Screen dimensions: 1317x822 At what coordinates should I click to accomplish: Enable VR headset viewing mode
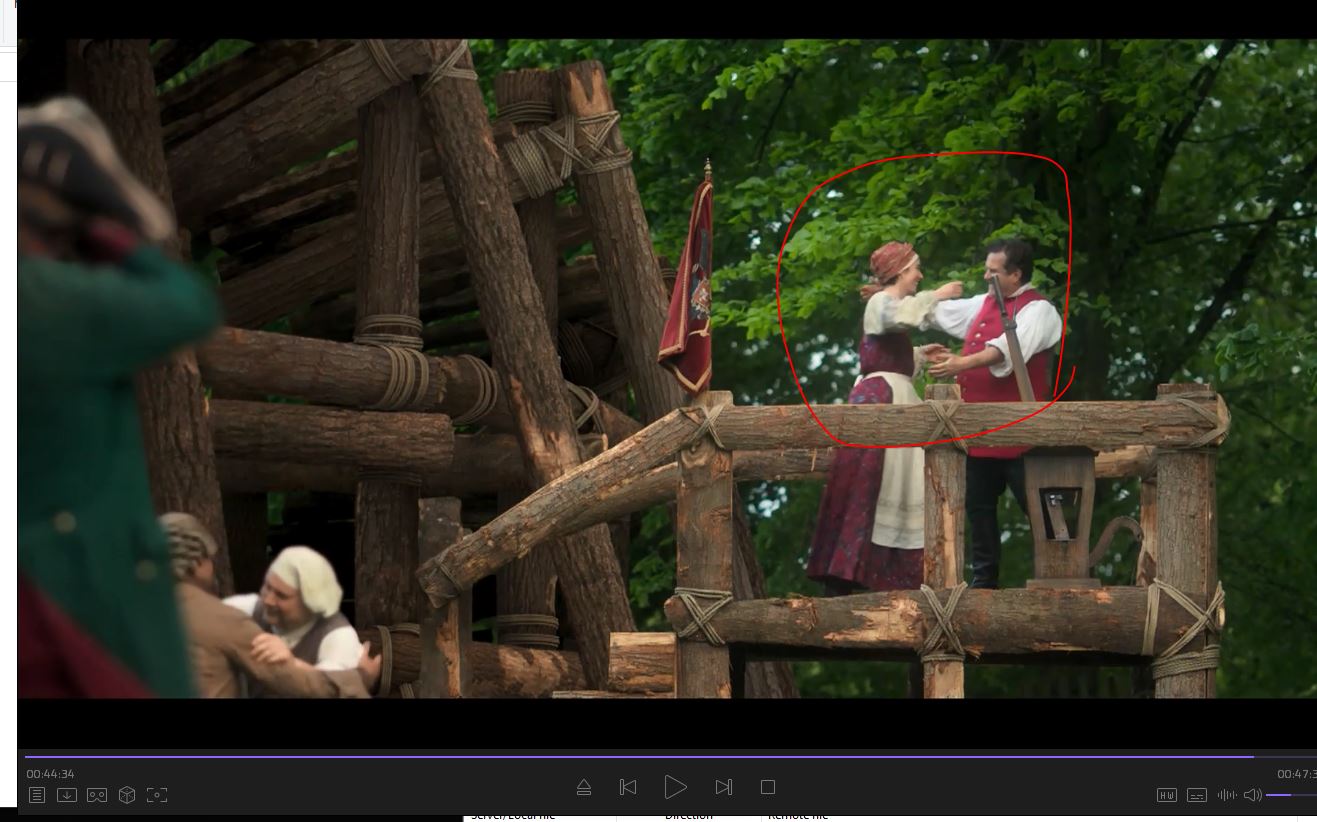[97, 795]
